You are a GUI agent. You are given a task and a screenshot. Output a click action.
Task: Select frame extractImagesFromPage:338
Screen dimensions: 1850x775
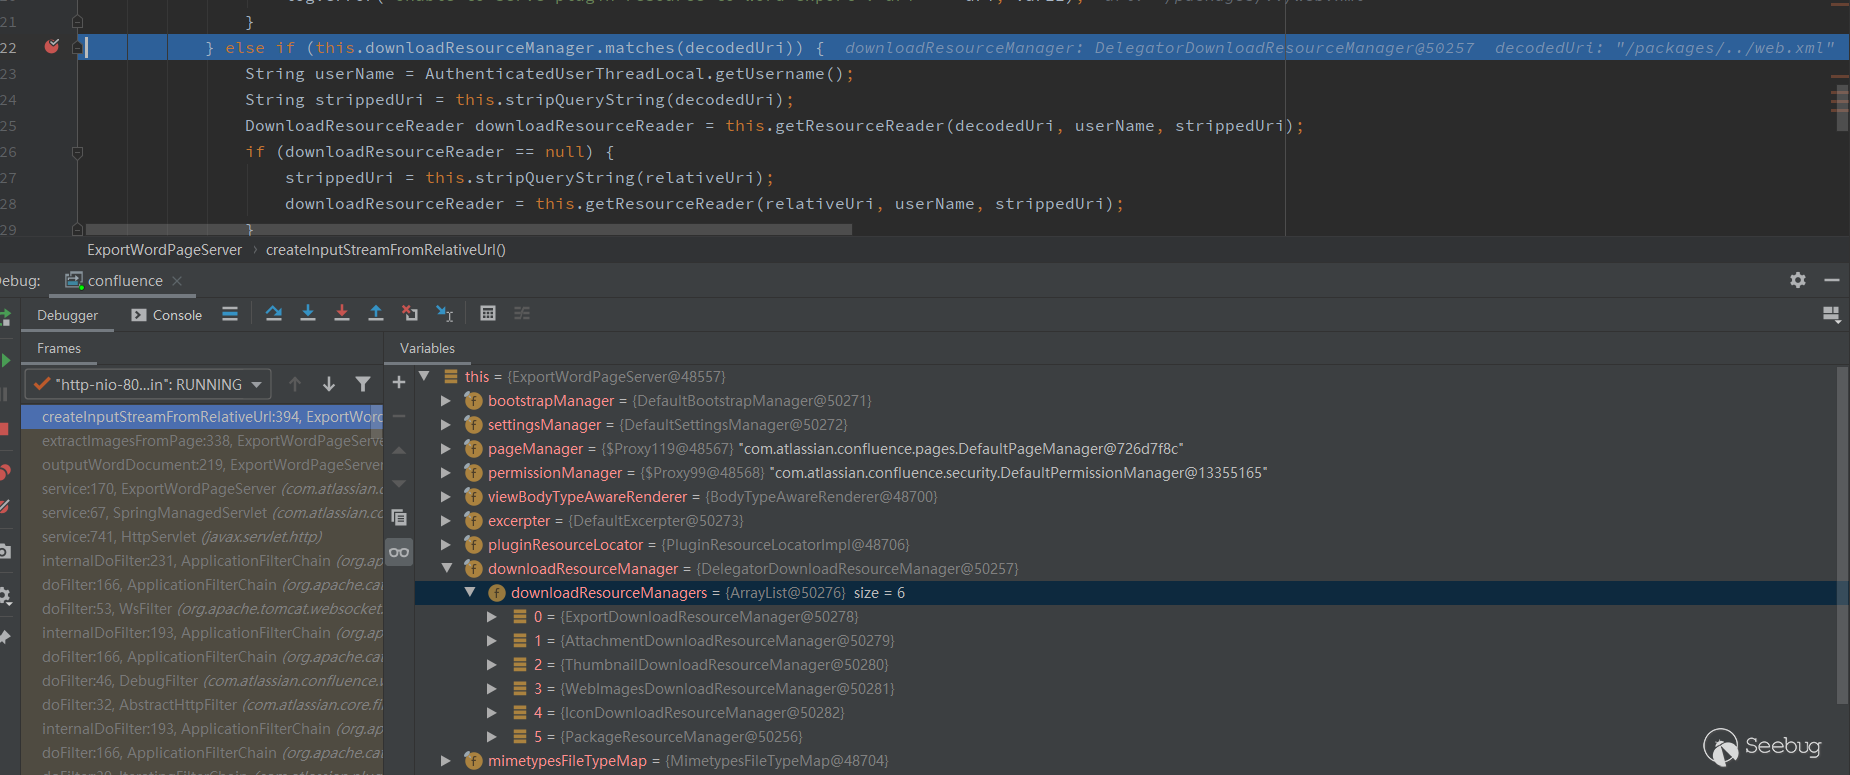tap(203, 441)
